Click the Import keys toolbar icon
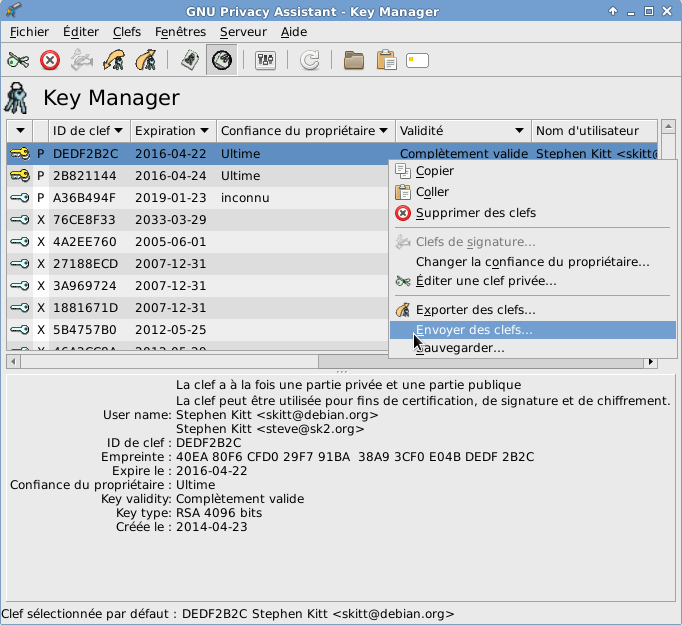 pos(114,61)
